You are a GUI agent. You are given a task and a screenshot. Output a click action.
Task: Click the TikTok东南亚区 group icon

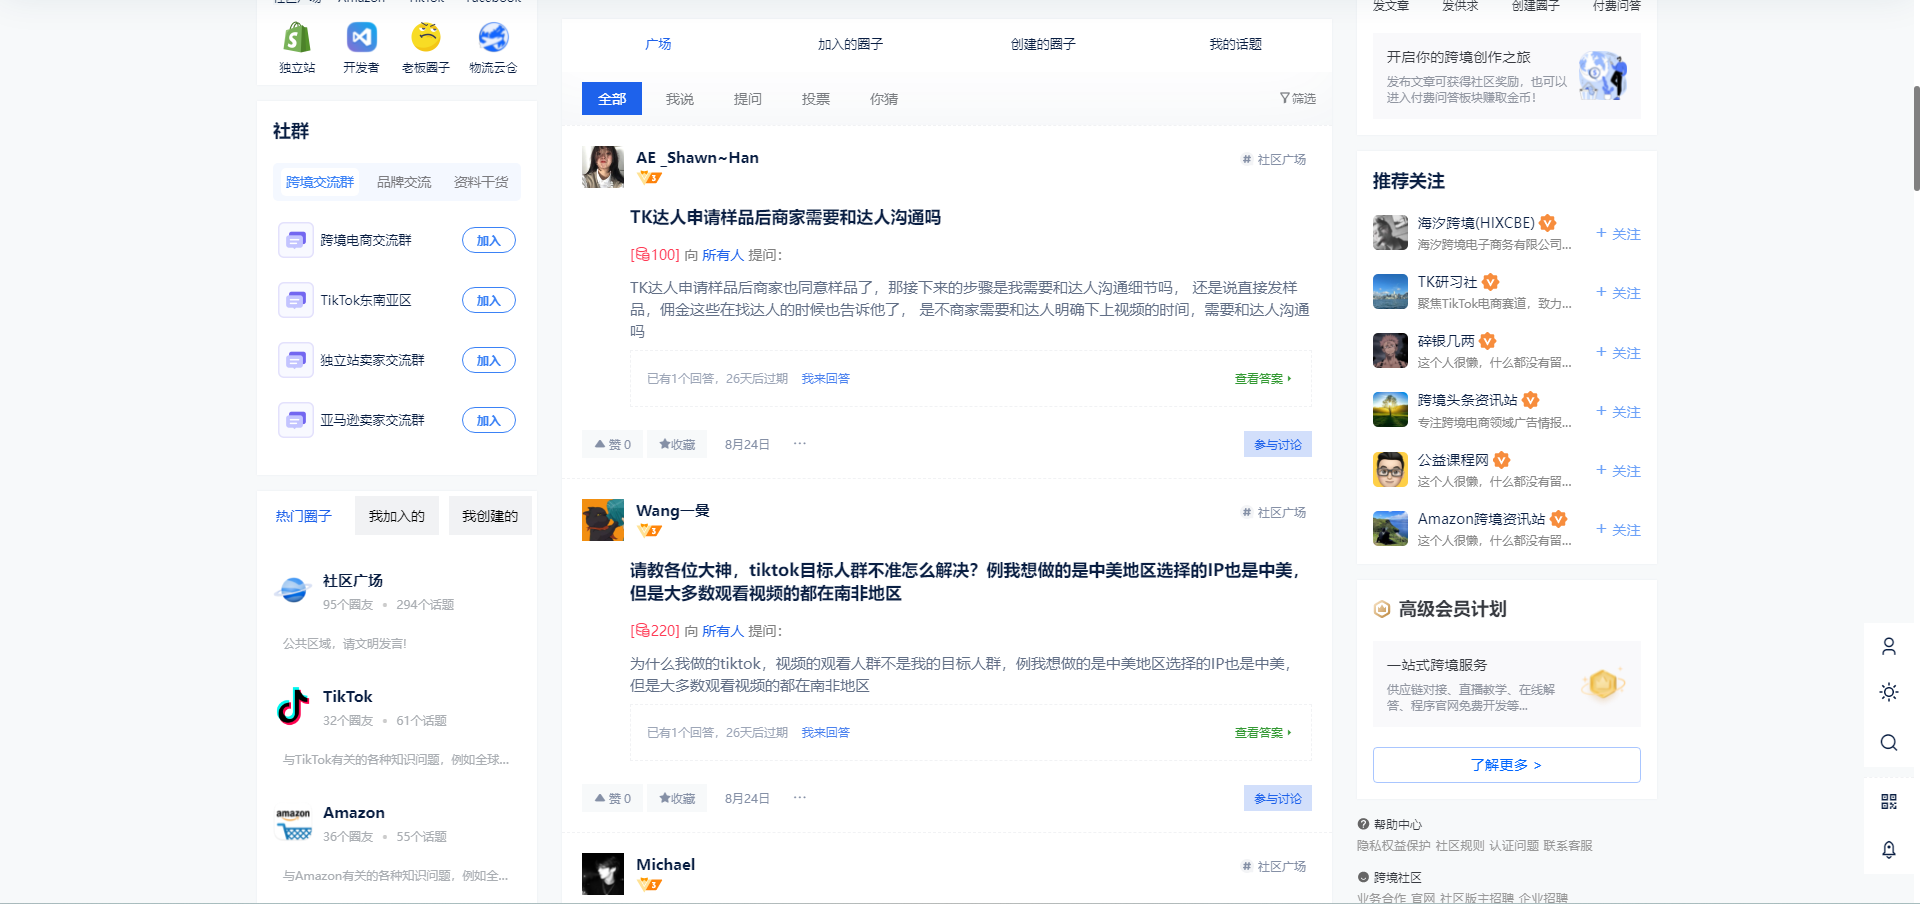point(296,300)
